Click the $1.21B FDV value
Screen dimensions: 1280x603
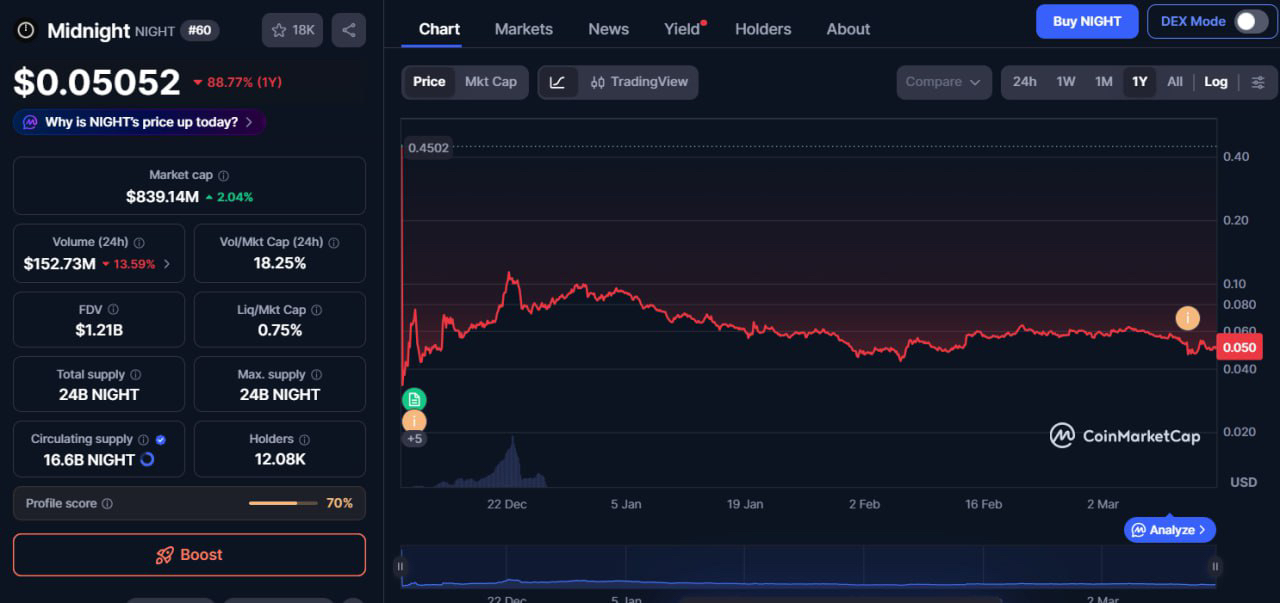point(99,330)
